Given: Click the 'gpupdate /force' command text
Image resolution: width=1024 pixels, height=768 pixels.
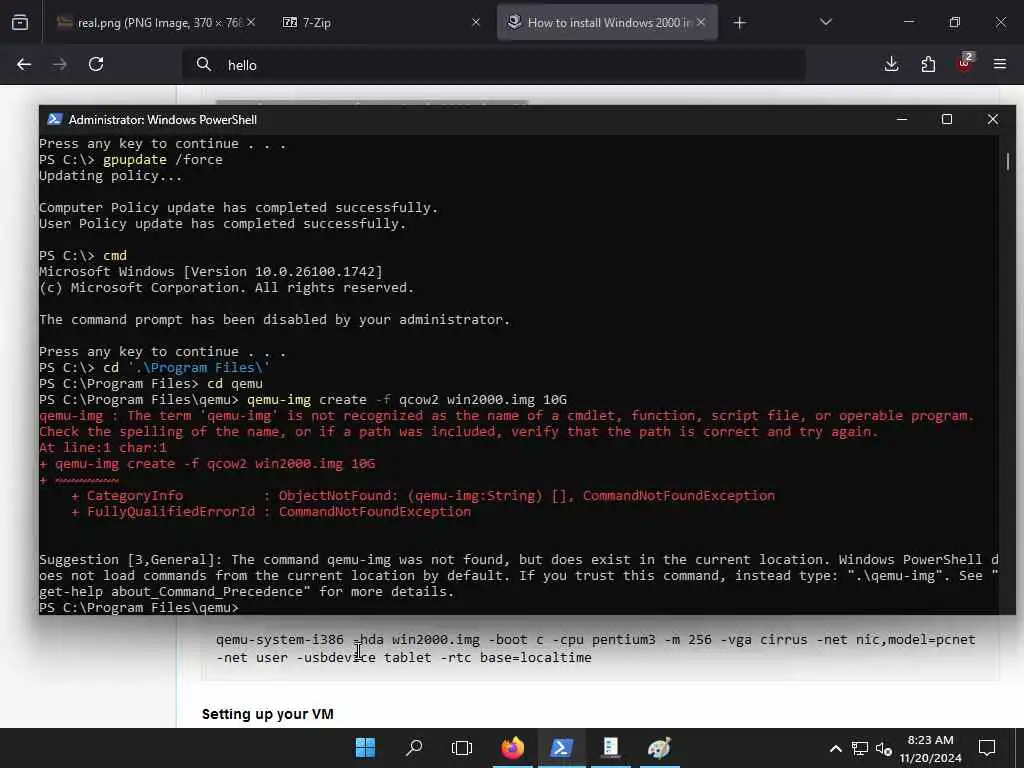Looking at the screenshot, I should (x=163, y=160).
